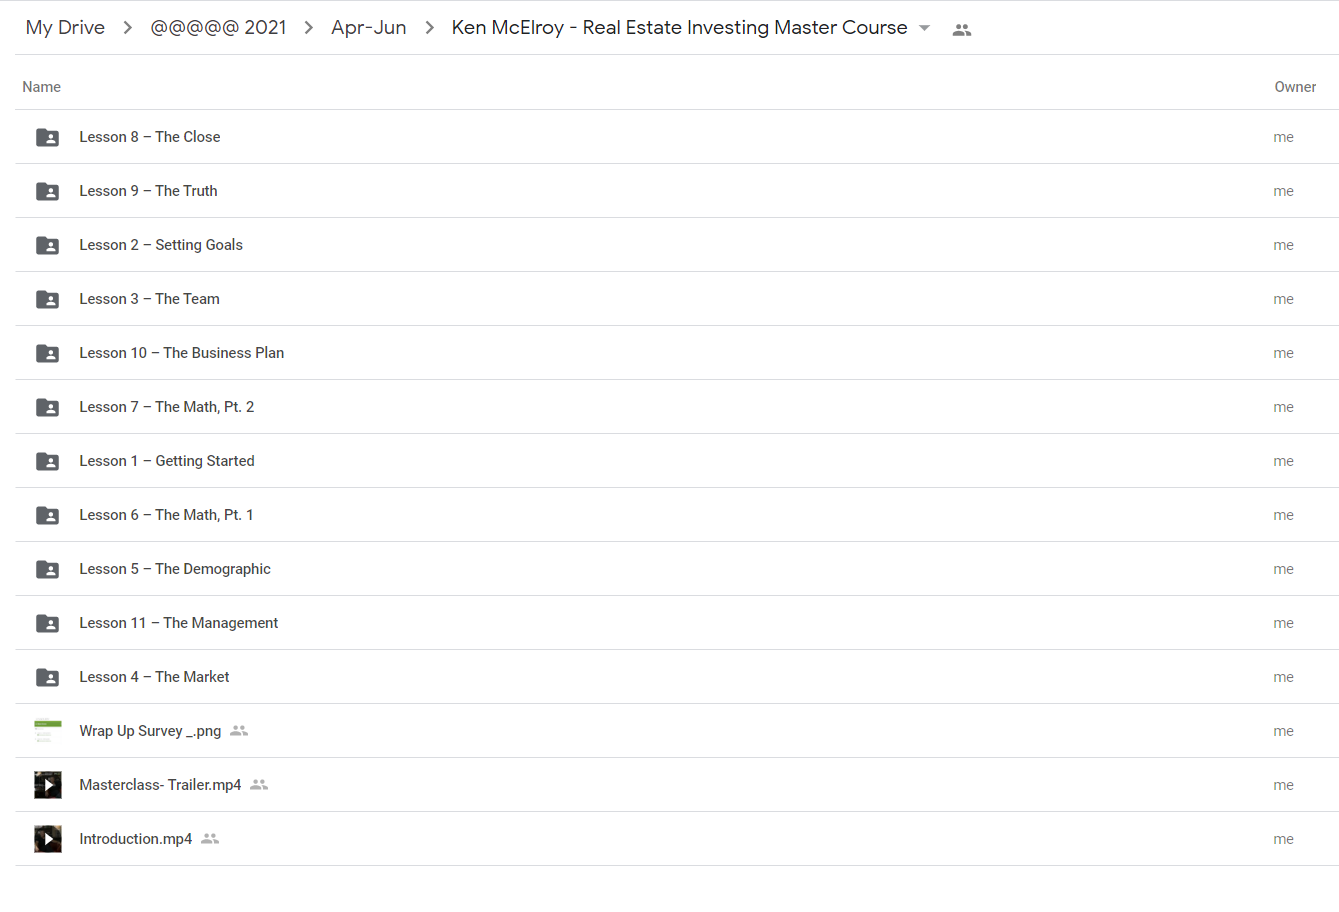Select the Masterclass- Trailer.mp4 file name
Screen dimensions: 1339x912
click(160, 785)
